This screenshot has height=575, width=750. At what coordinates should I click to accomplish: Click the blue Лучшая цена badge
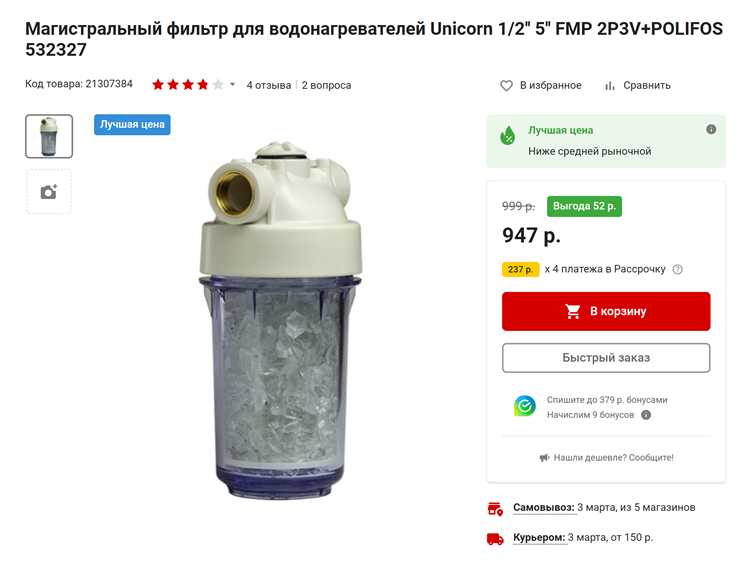tap(132, 124)
